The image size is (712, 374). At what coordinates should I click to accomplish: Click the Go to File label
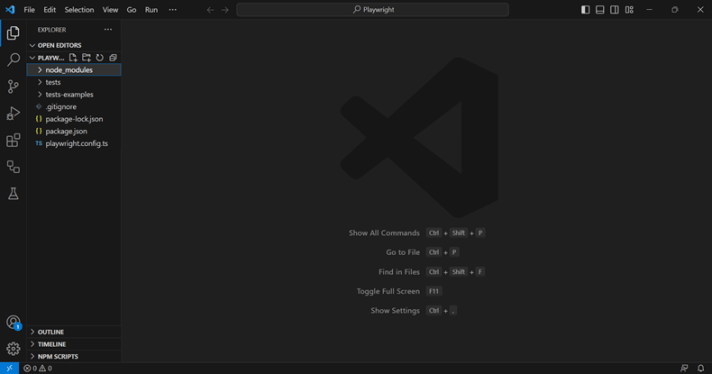point(403,252)
